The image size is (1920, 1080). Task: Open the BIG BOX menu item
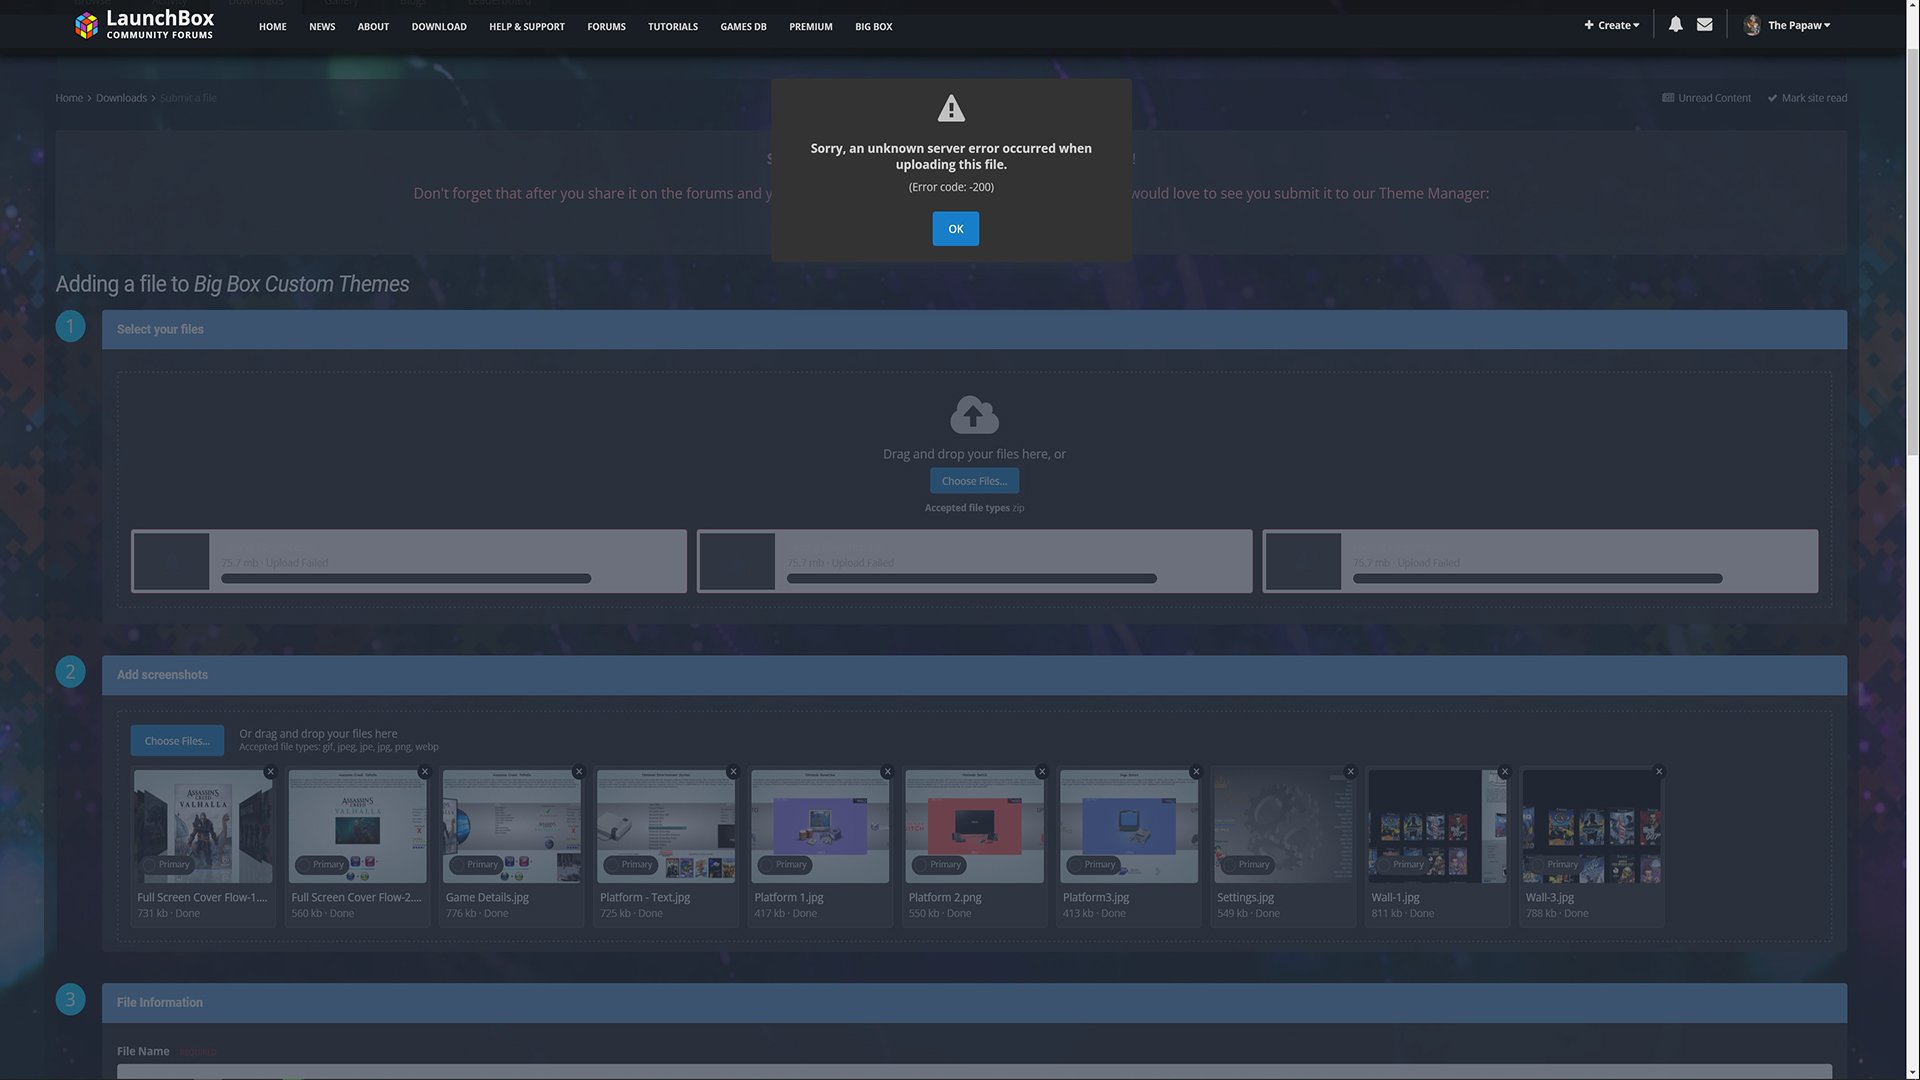873,27
